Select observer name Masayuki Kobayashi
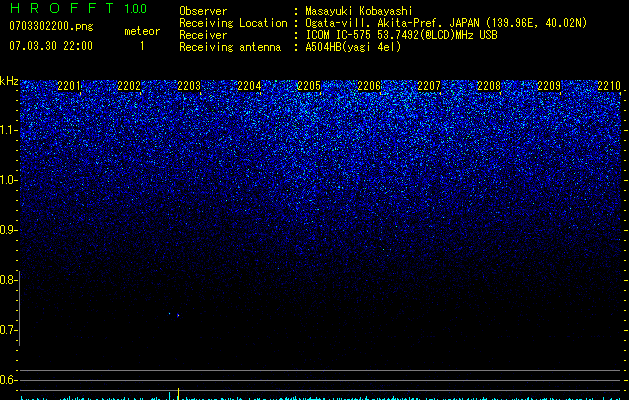Viewport: 629px width, 400px height. coord(359,11)
